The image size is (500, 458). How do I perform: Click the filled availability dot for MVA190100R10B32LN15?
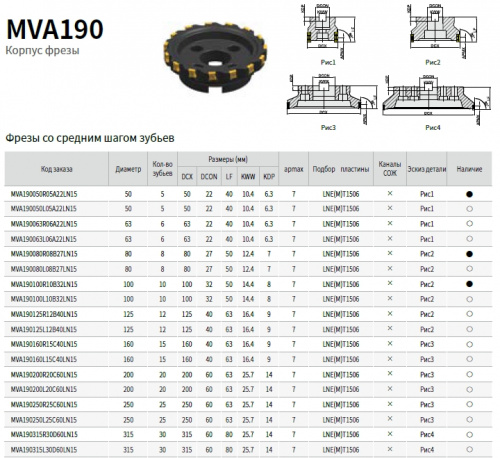(469, 284)
